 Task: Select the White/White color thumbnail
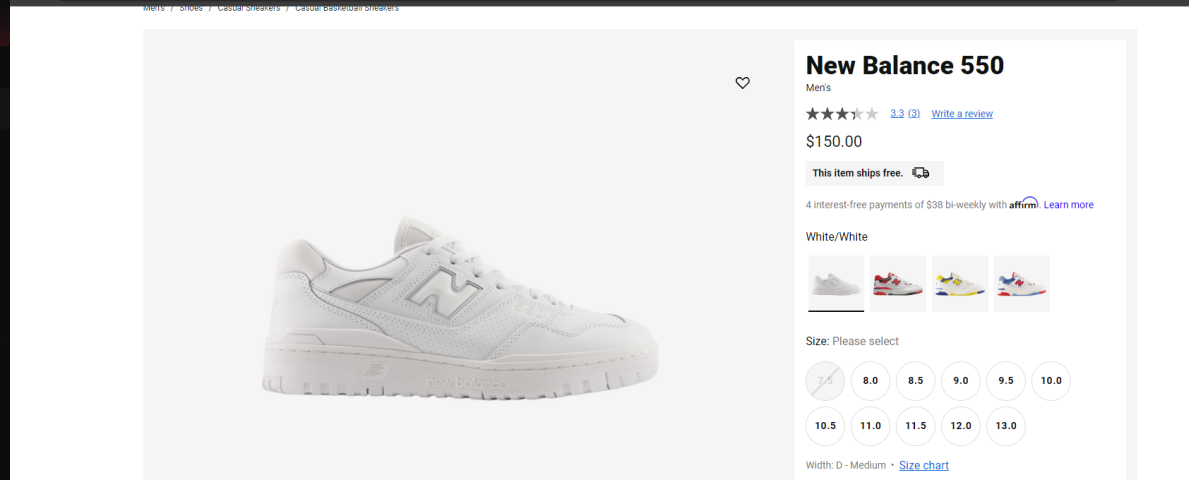[x=836, y=283]
